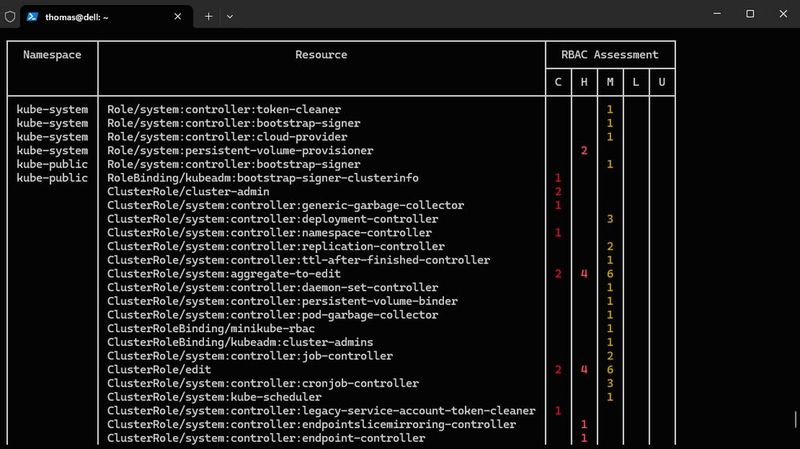This screenshot has width=800, height=449.
Task: Click ClusterRole replication-controller row
Action: (276, 246)
